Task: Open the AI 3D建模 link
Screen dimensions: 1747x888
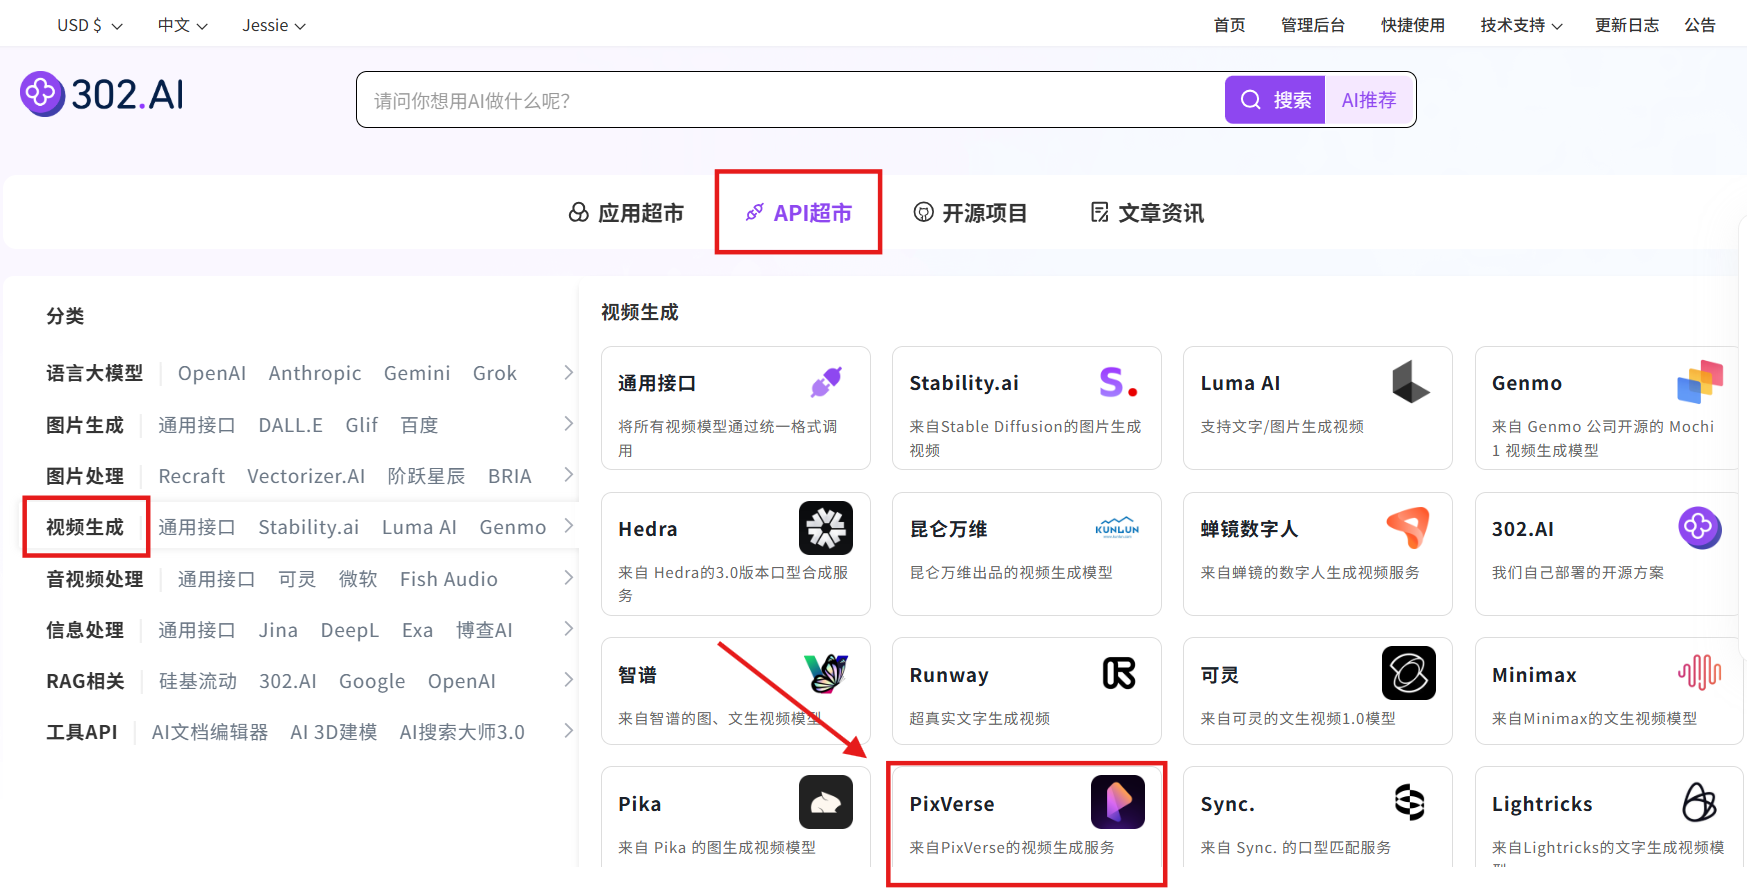Action: click(x=334, y=732)
